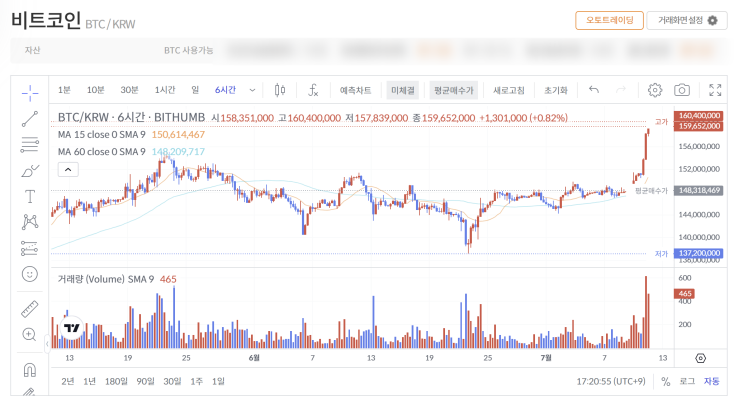The image size is (743, 410).
Task: Switch to the 1시간 interval
Action: click(x=167, y=90)
